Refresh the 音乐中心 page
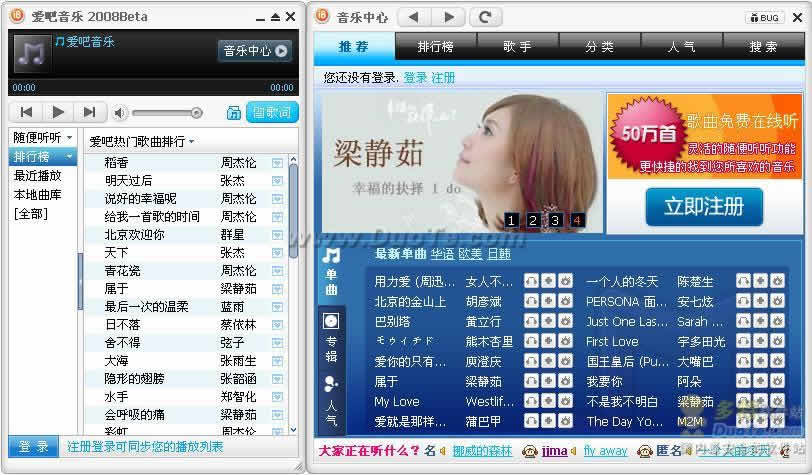 pos(485,17)
